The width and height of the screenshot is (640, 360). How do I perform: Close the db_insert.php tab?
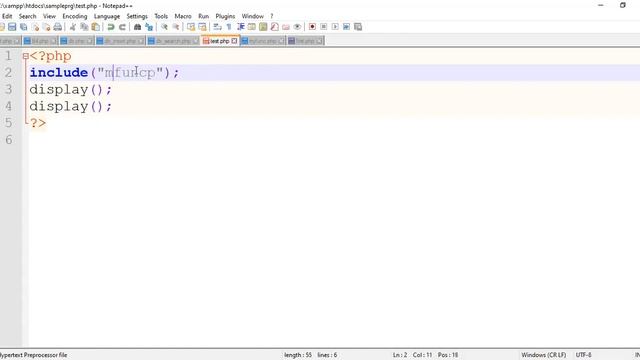[141, 41]
